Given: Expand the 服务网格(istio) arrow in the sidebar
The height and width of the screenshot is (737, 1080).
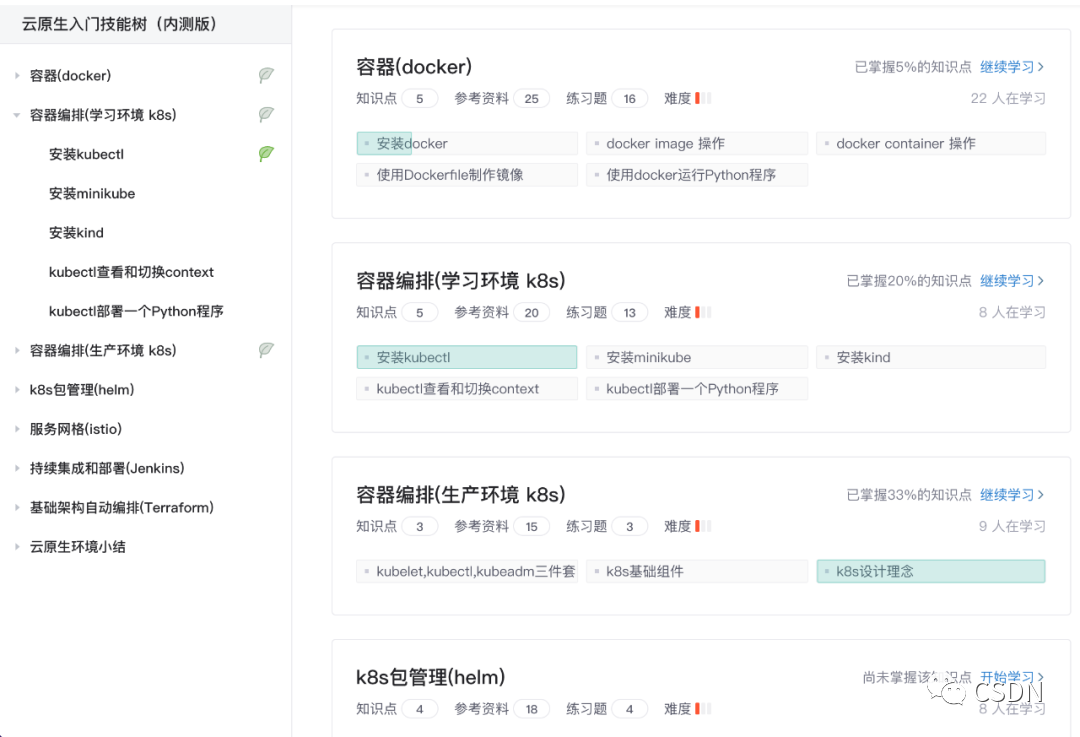Looking at the screenshot, I should pos(17,429).
